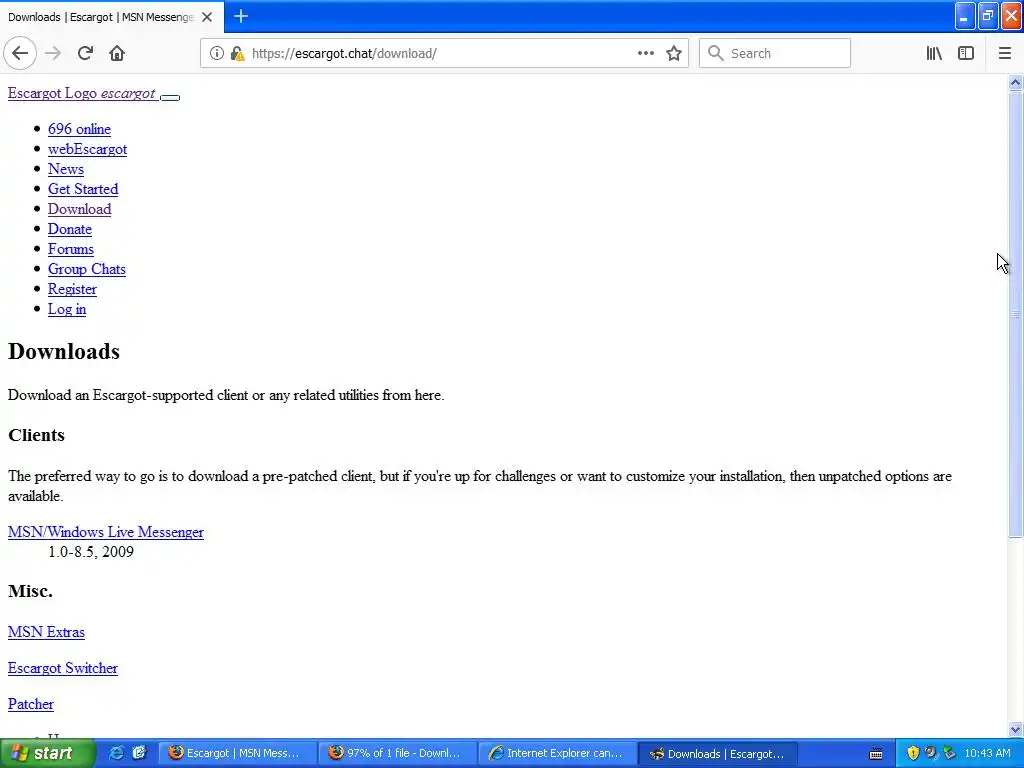Open the Windows Start menu
The image size is (1024, 768).
47,753
